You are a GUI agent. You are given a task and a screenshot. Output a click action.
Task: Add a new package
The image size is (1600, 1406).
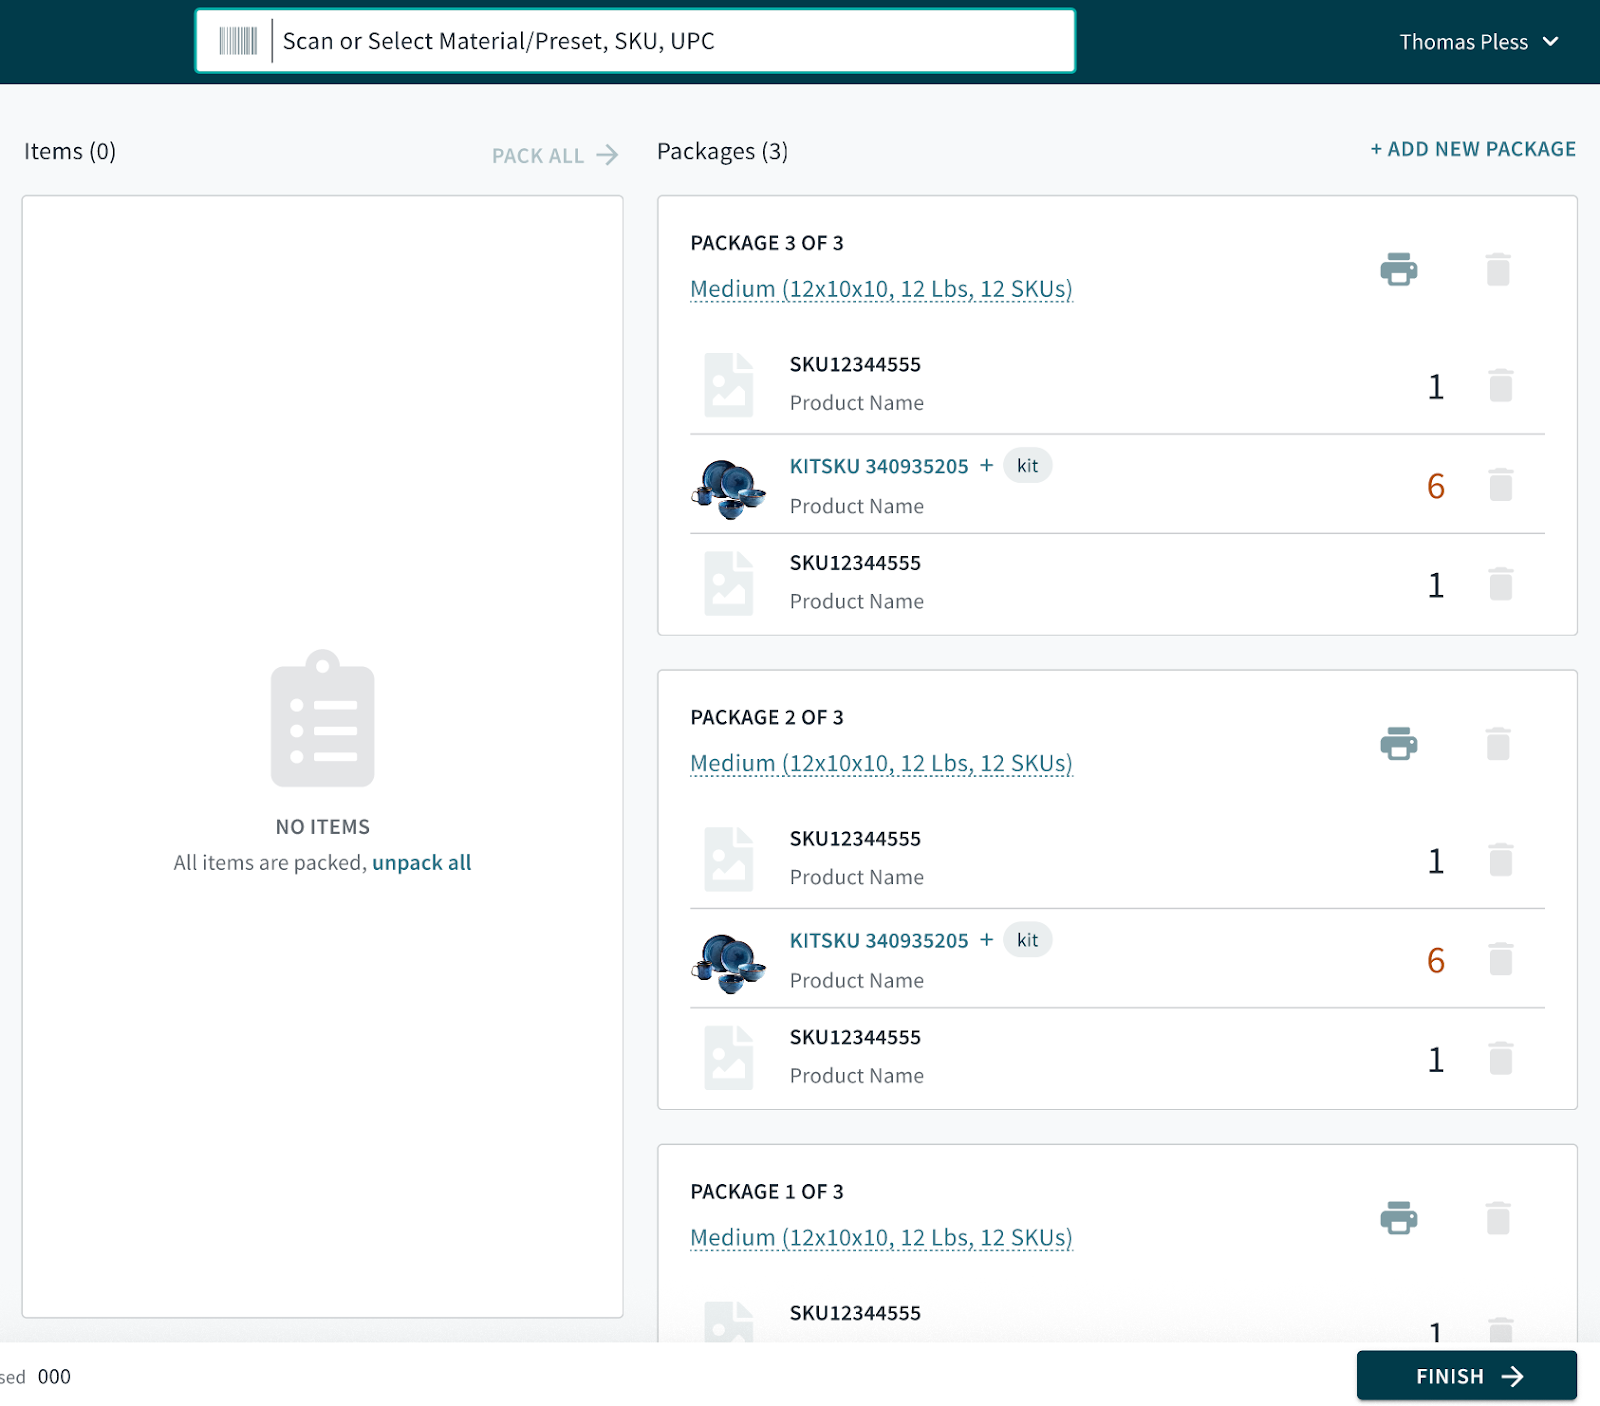tap(1473, 149)
